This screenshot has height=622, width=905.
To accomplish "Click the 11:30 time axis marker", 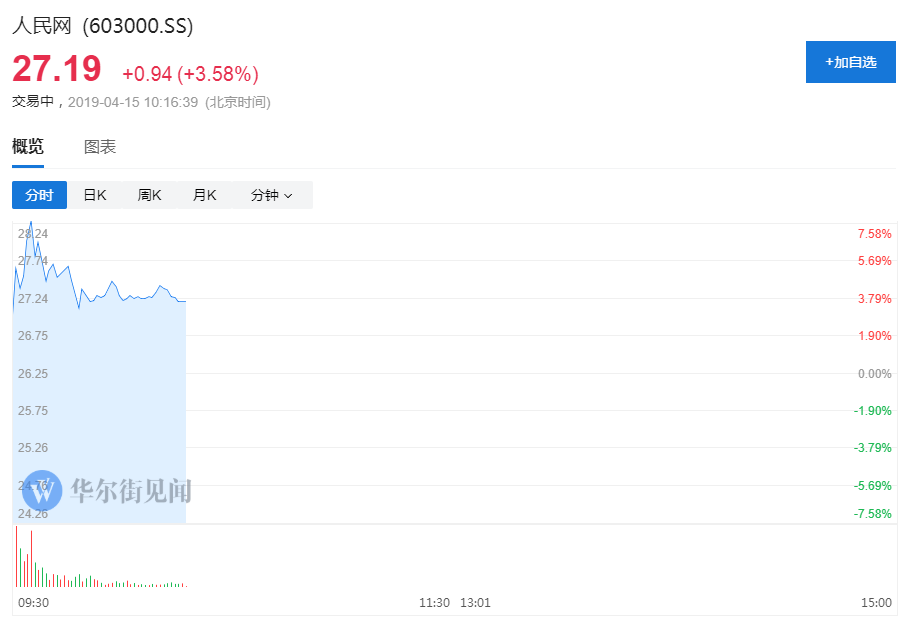I will click(x=434, y=603).
